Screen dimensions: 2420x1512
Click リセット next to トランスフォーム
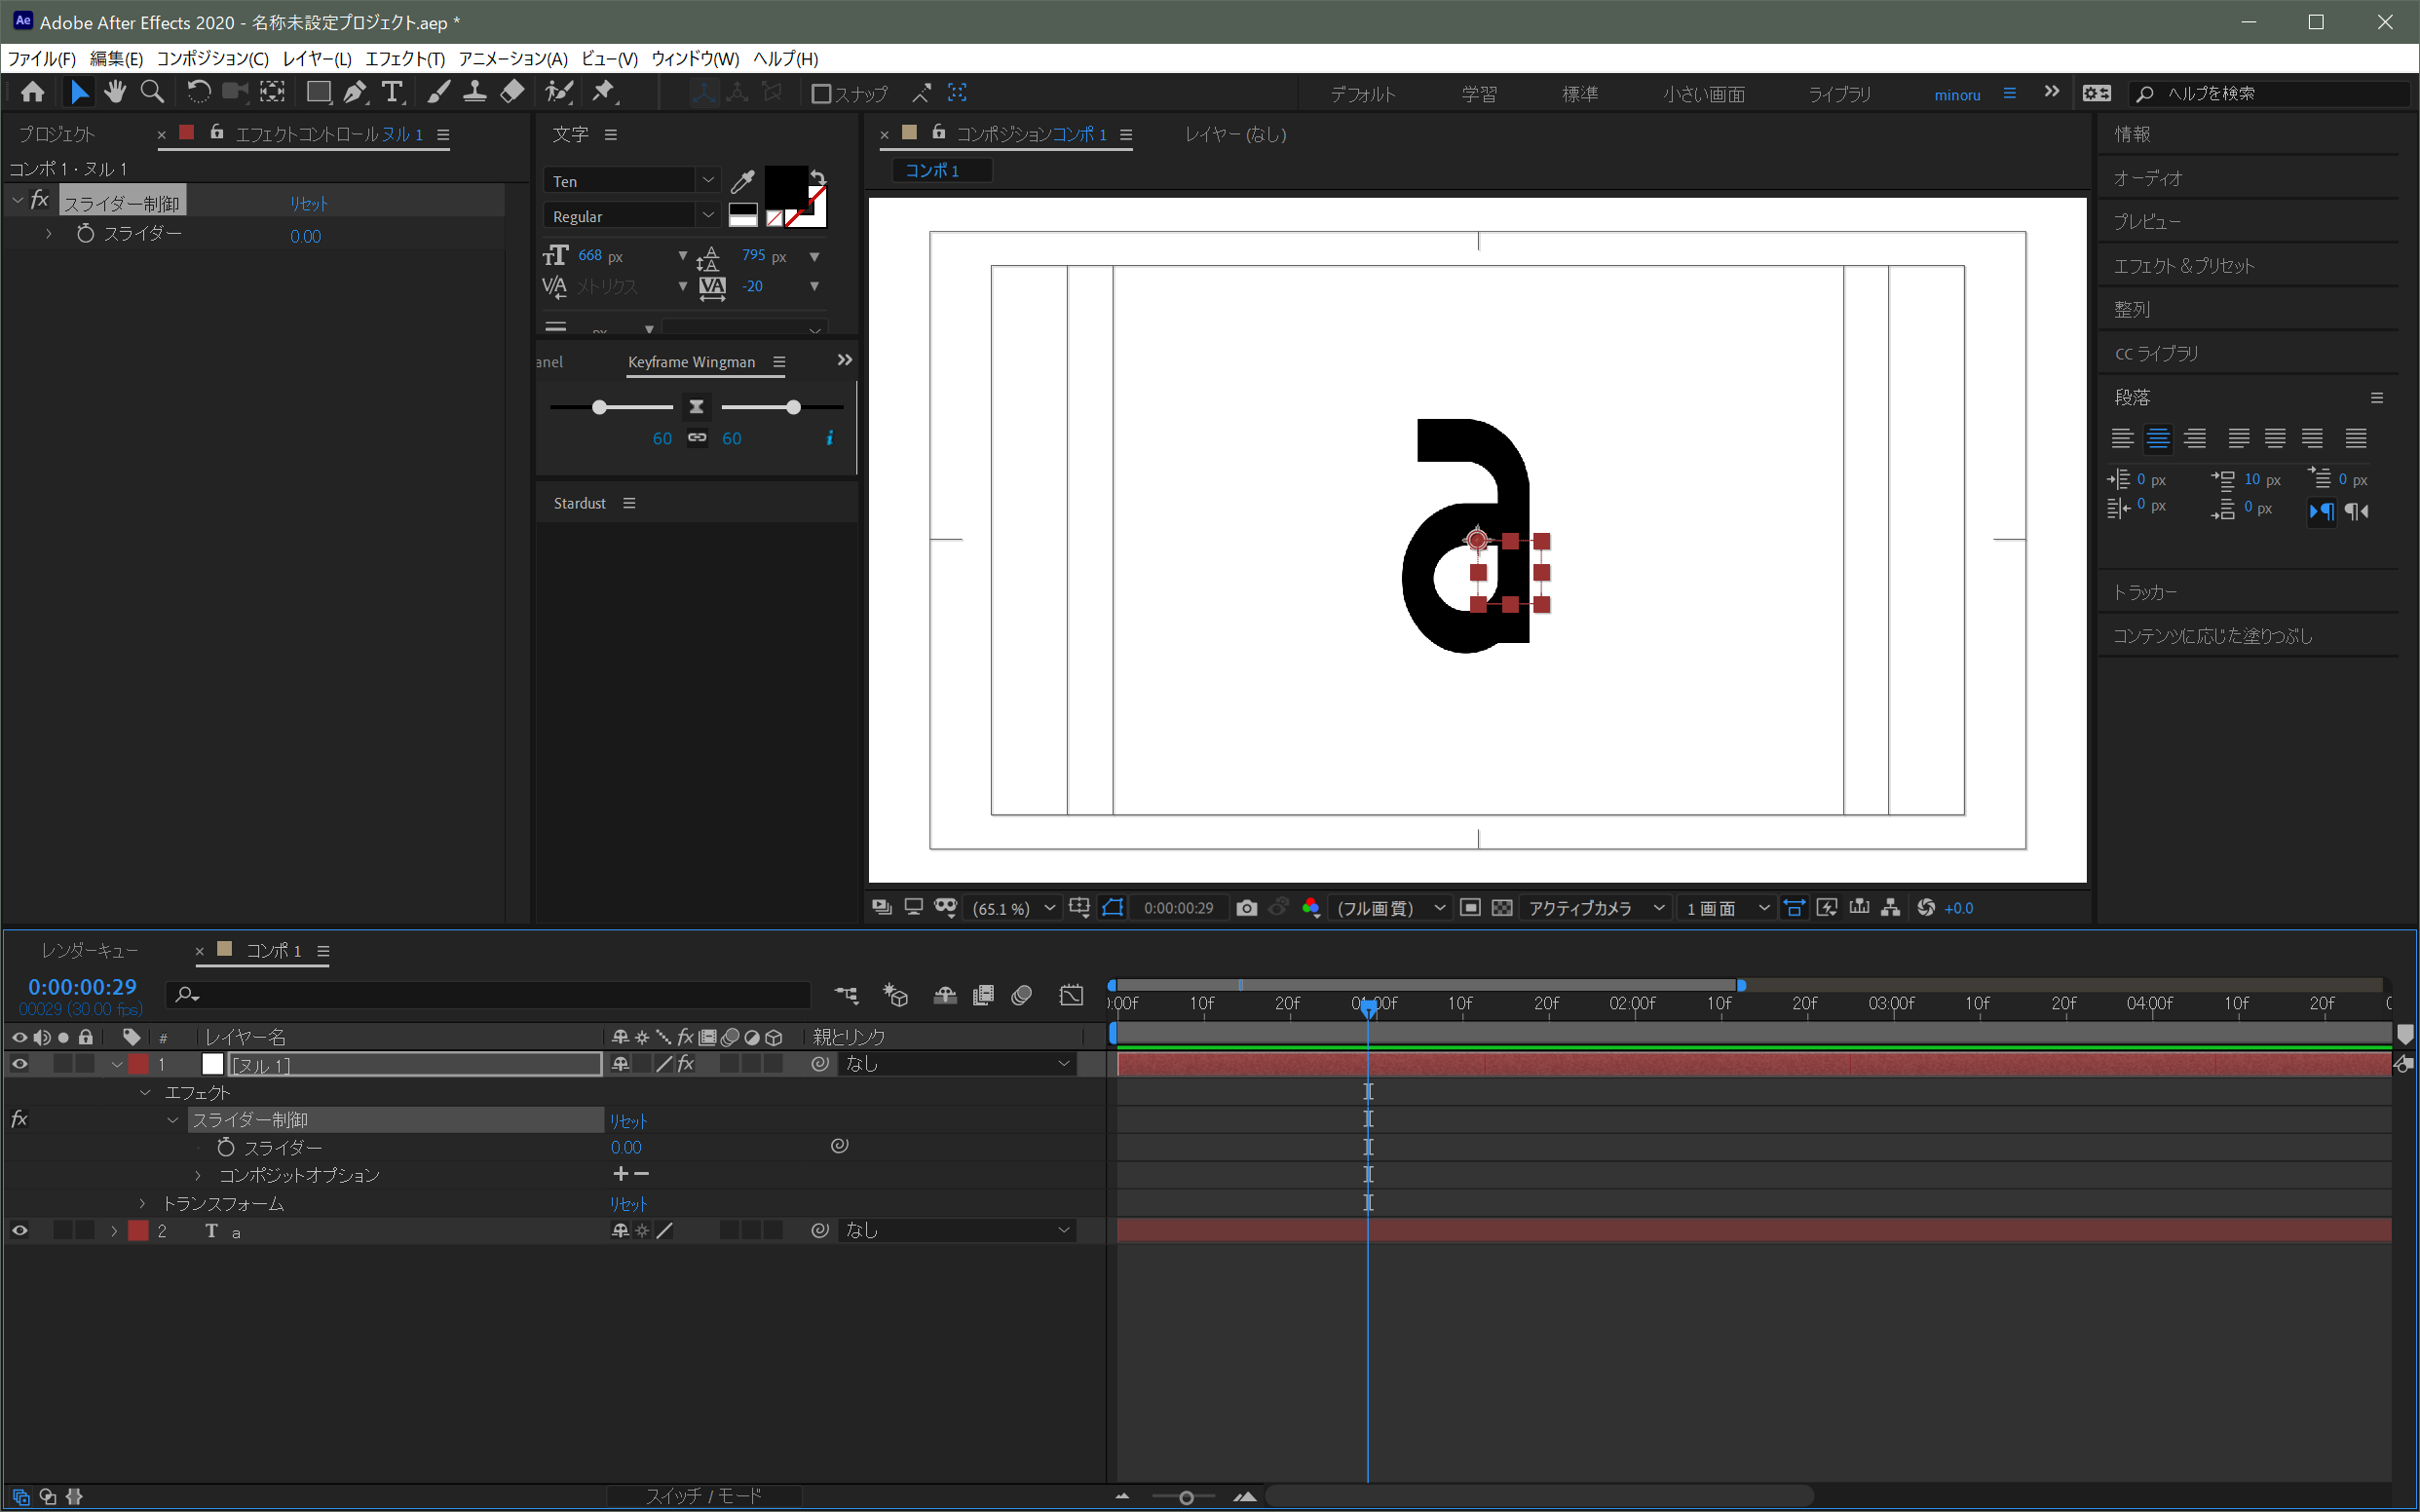click(629, 1204)
